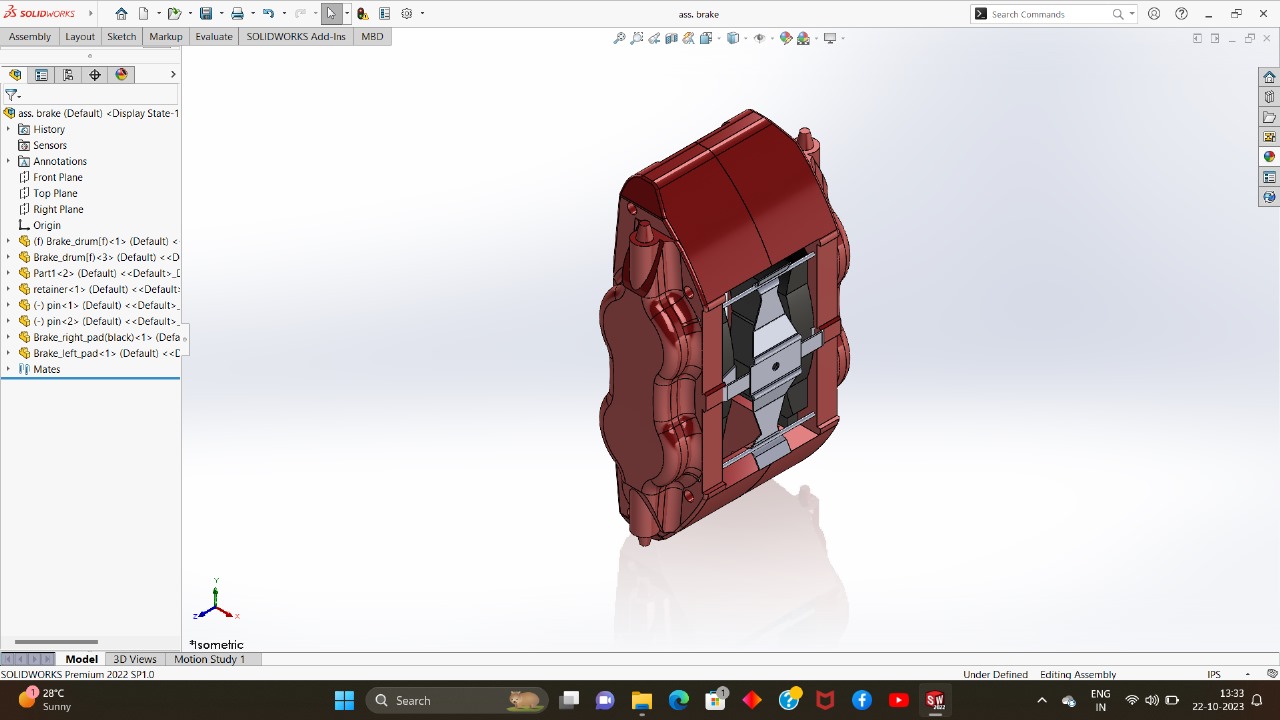Select the Origin item in the tree
This screenshot has height=720, width=1280.
coord(47,225)
